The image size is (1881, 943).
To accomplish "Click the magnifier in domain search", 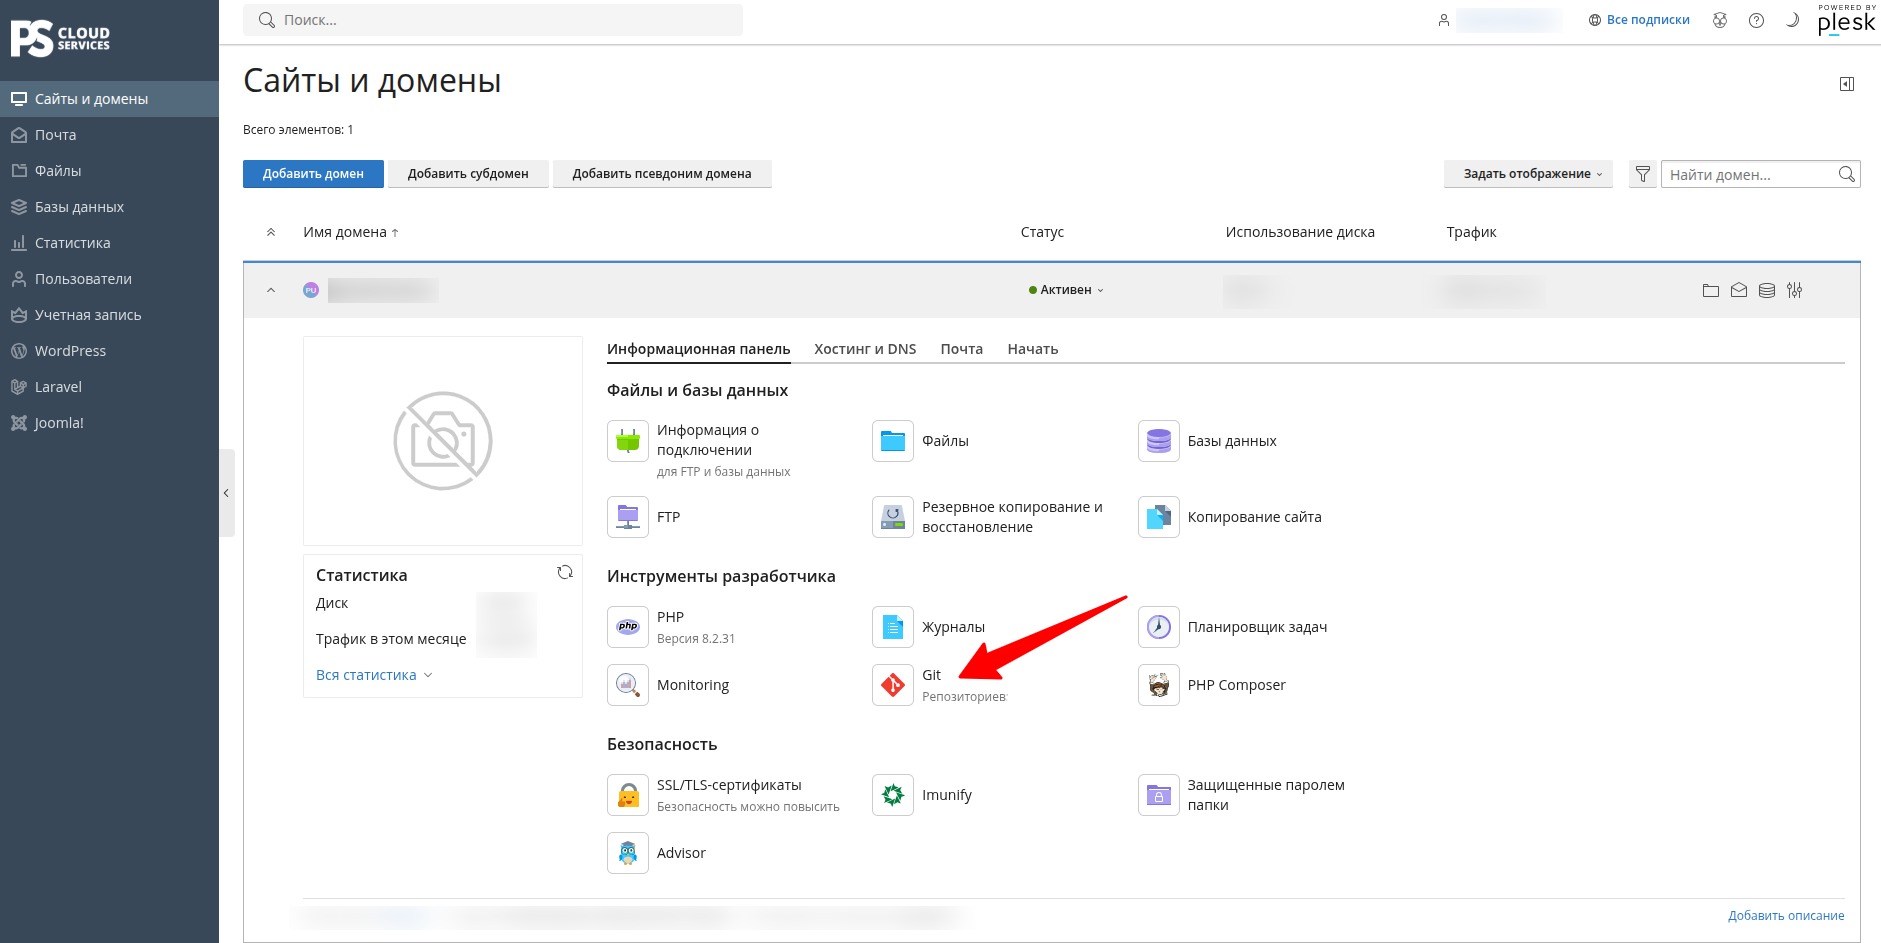I will 1847,174.
